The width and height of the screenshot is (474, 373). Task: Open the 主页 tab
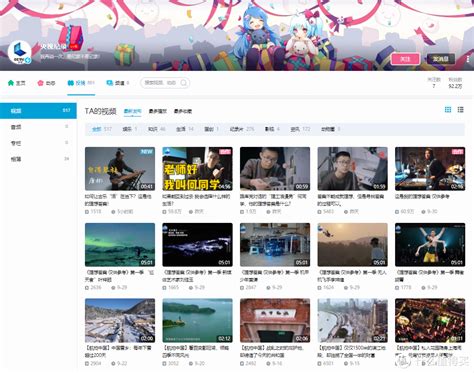(17, 83)
